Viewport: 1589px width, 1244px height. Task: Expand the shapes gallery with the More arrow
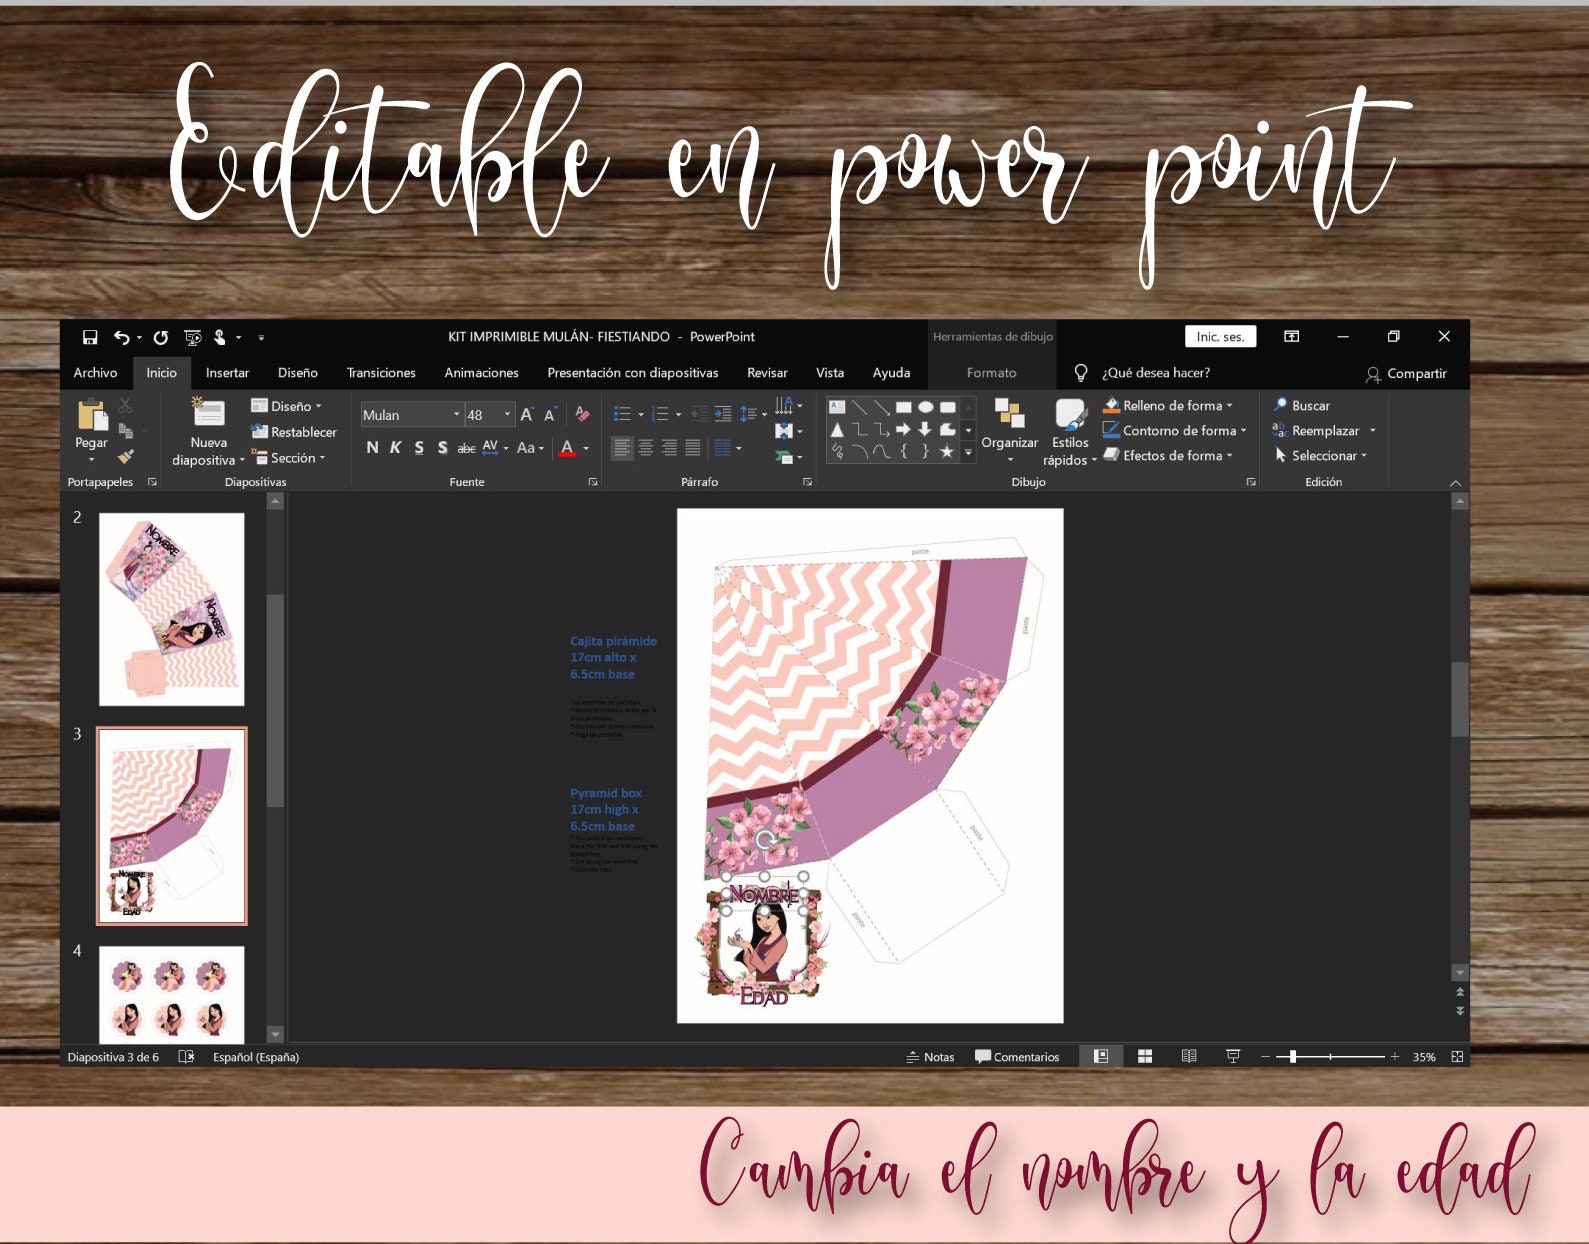tap(968, 453)
